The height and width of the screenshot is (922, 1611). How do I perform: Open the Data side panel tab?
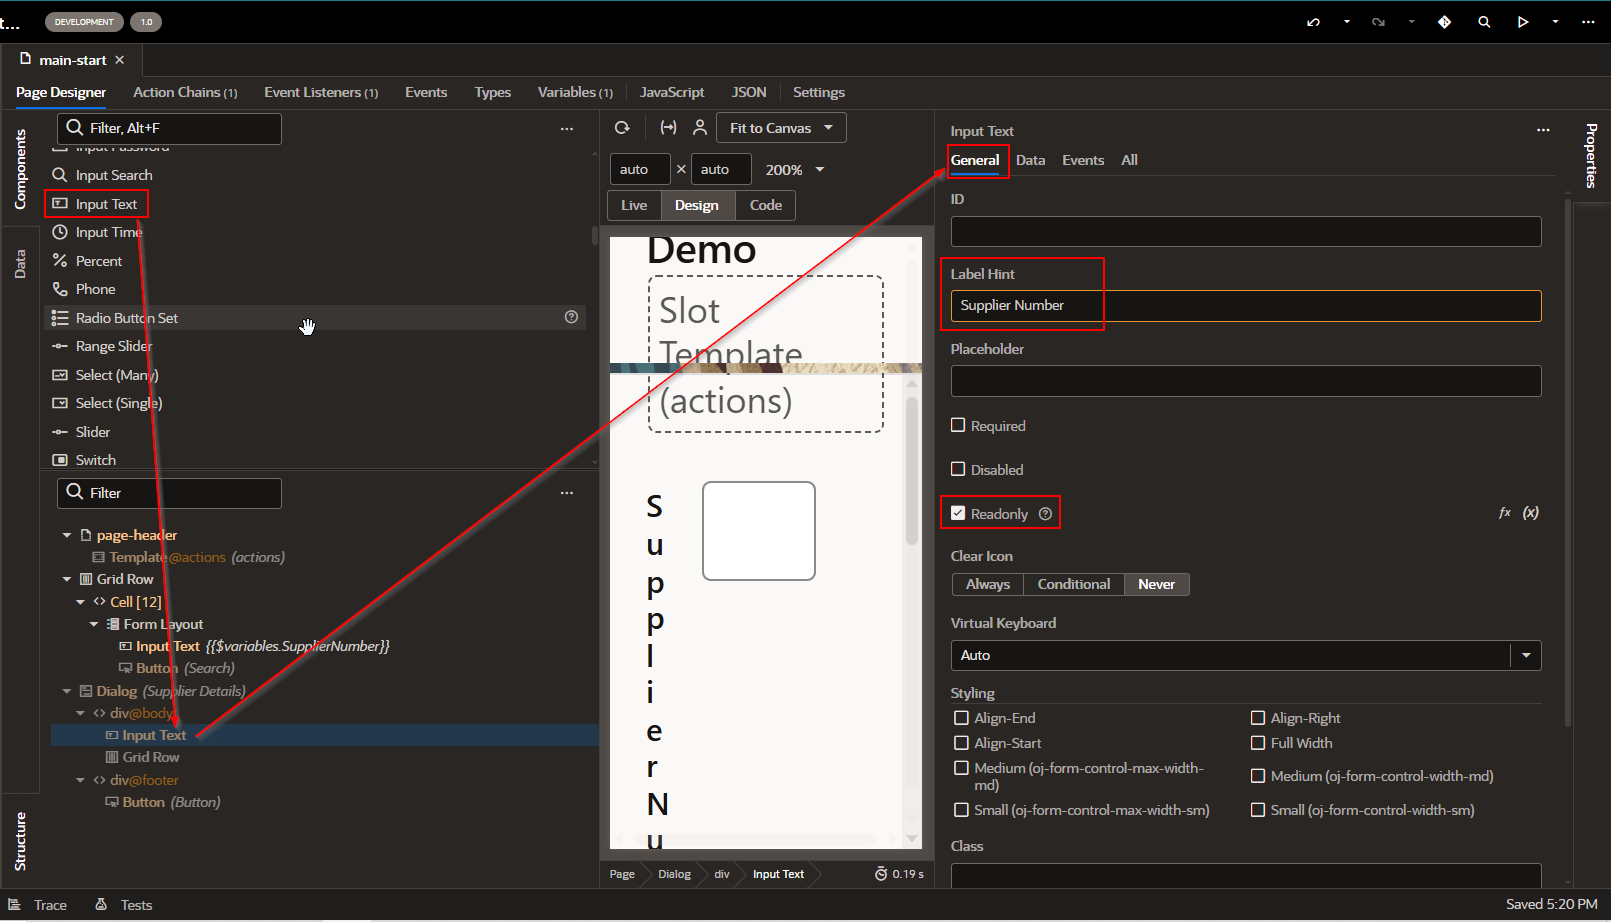click(x=20, y=264)
